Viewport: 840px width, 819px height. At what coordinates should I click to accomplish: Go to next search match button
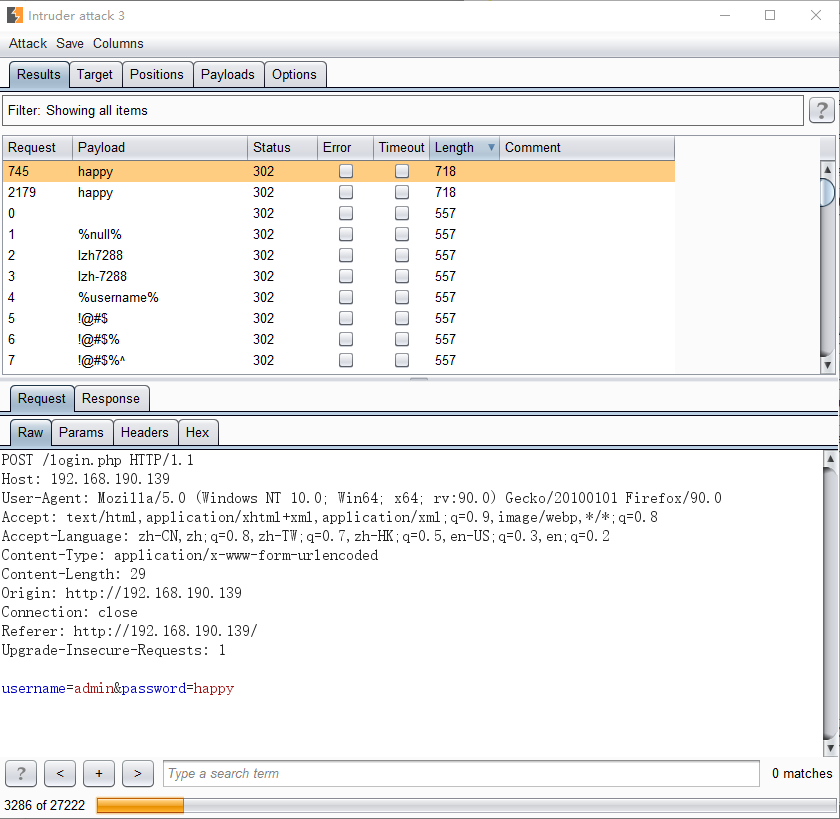(x=138, y=773)
